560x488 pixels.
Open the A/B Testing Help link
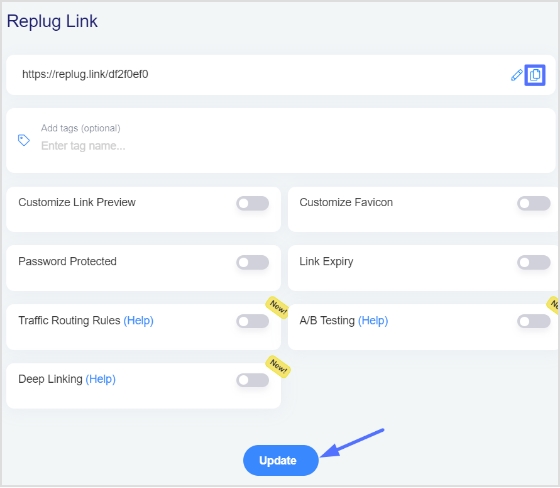[373, 321]
